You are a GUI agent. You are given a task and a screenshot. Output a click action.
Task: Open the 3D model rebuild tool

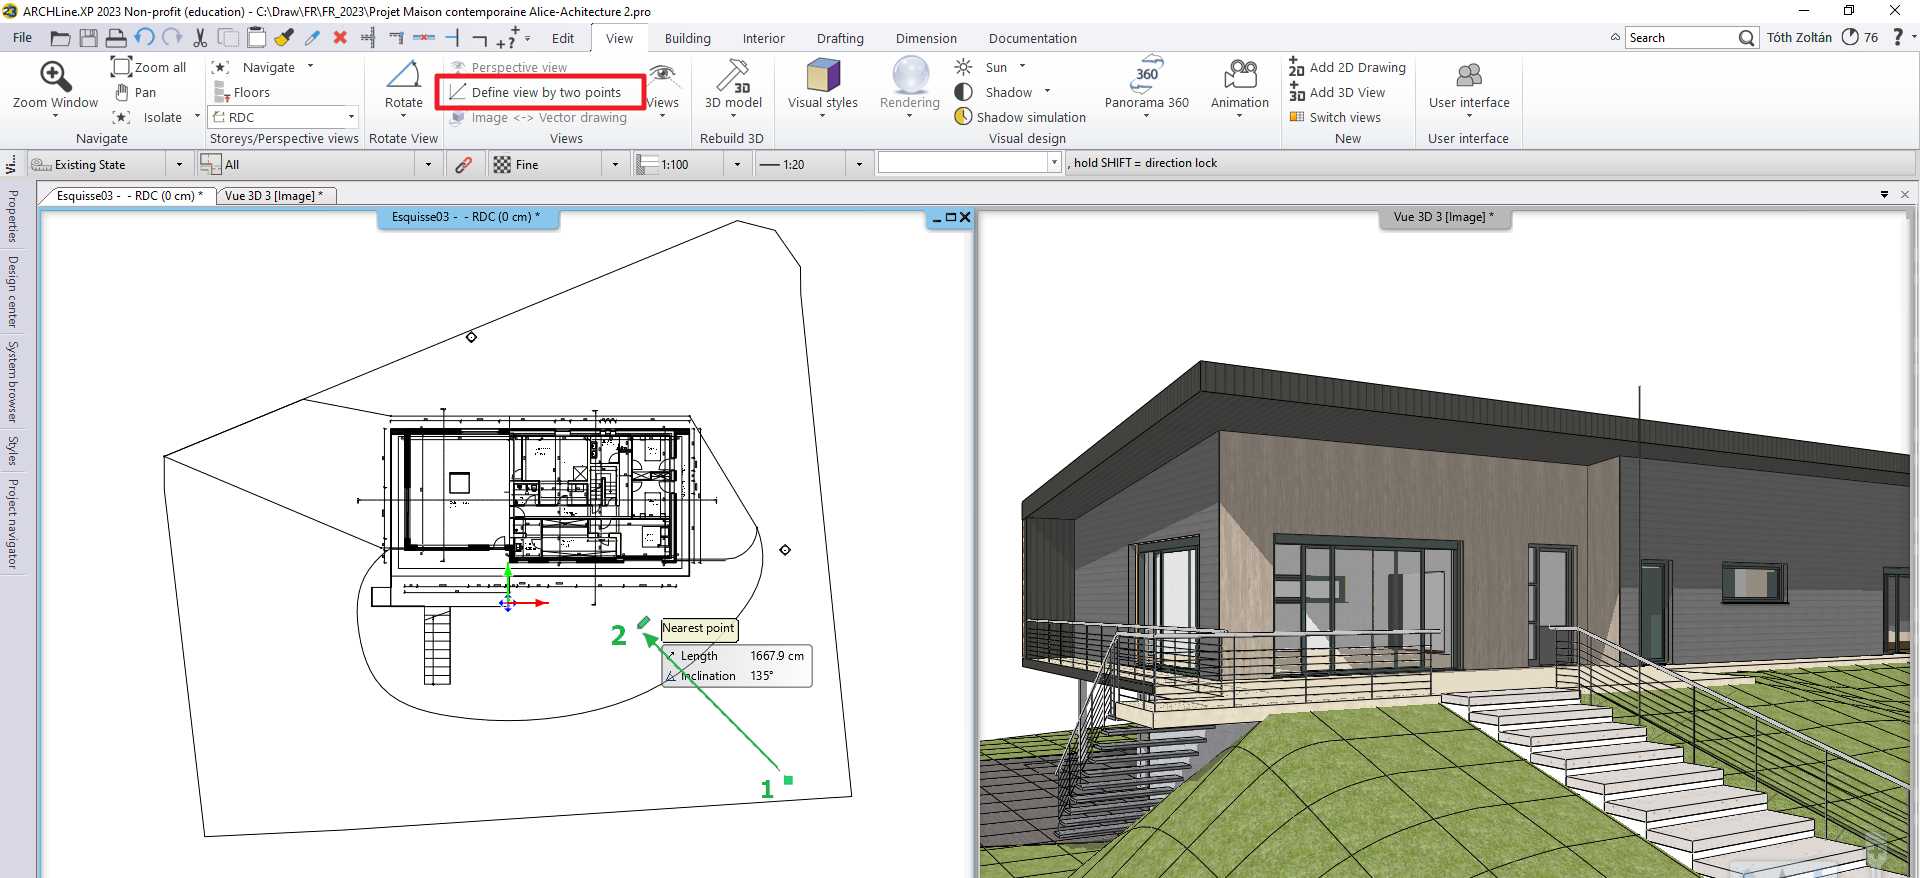click(x=733, y=76)
